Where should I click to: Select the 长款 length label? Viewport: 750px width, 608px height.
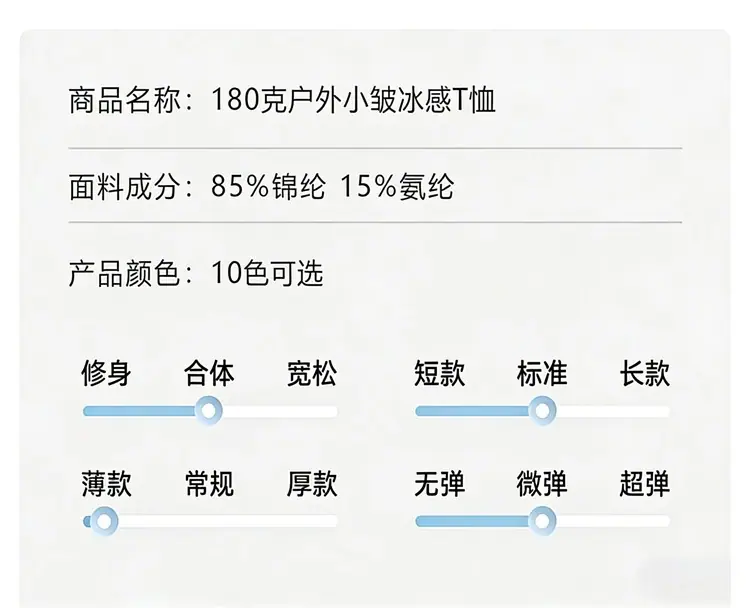tap(645, 373)
